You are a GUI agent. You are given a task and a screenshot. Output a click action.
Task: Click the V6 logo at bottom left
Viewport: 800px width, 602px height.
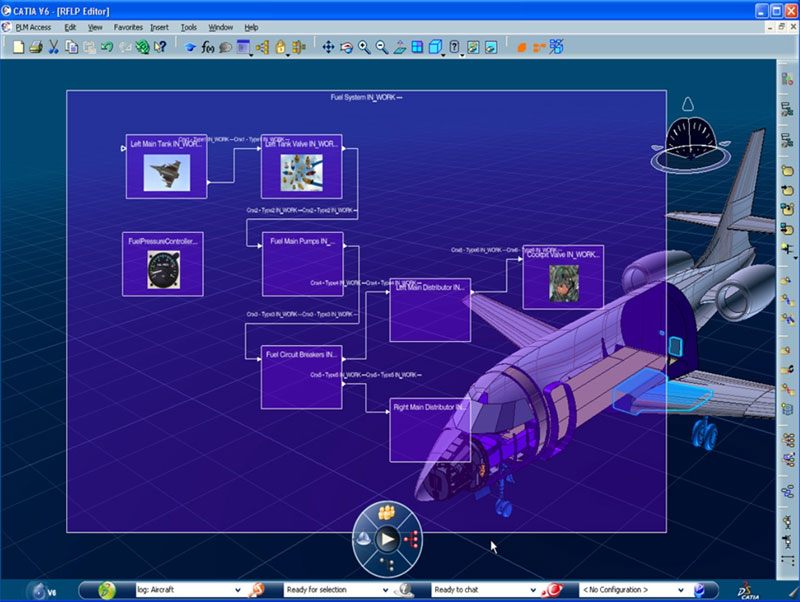[43, 591]
